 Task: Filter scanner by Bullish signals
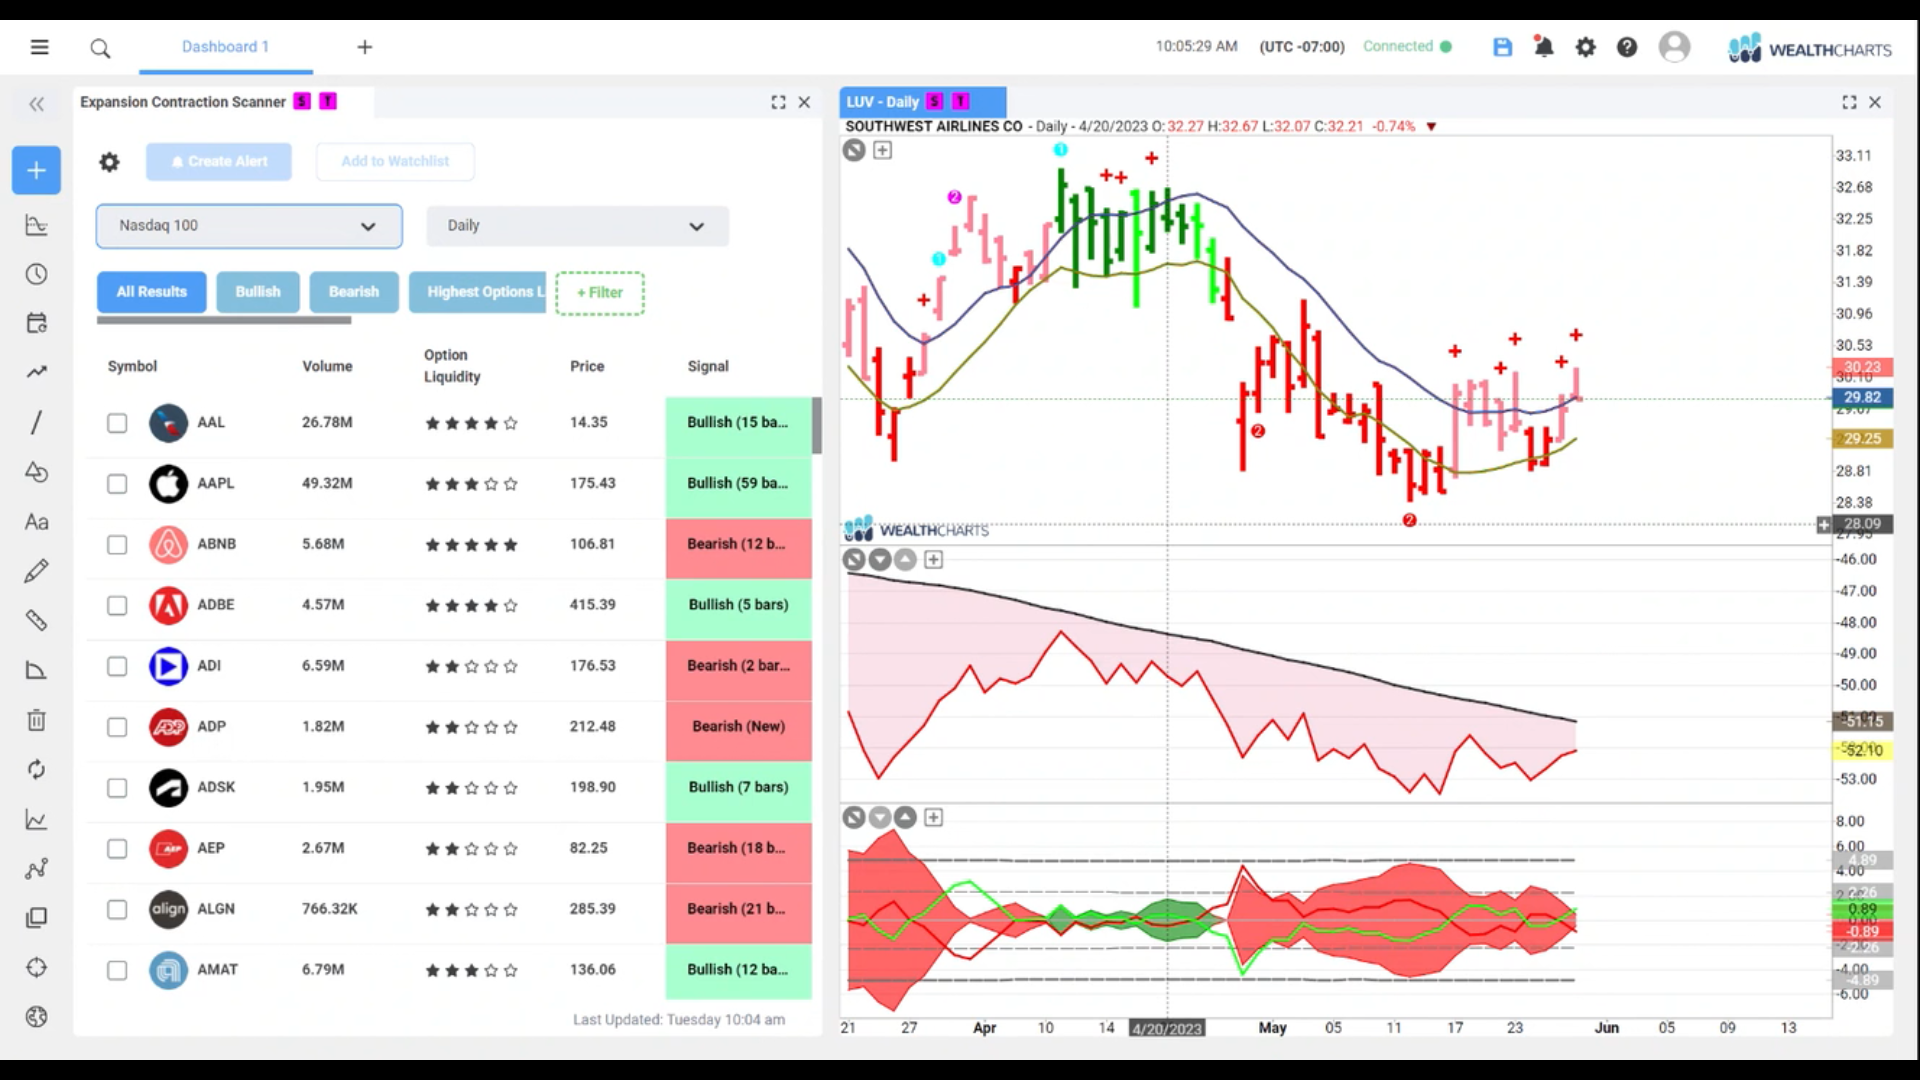click(258, 292)
